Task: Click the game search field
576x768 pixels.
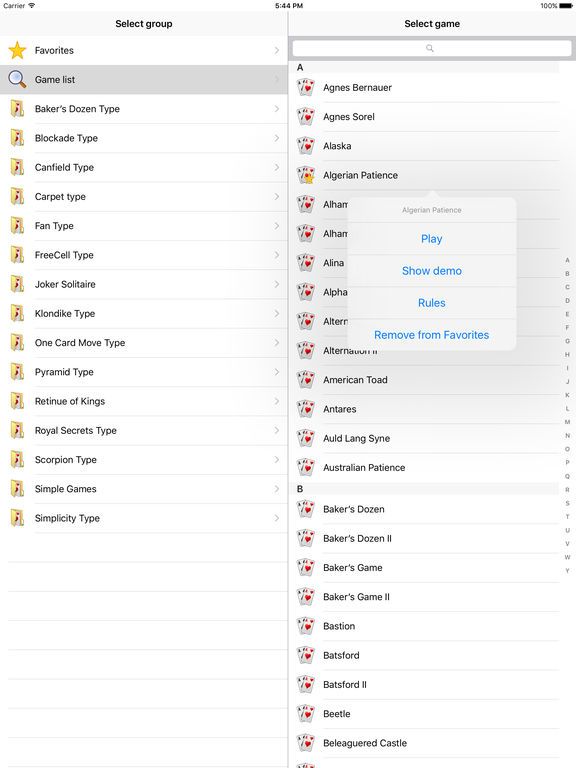Action: coord(432,48)
